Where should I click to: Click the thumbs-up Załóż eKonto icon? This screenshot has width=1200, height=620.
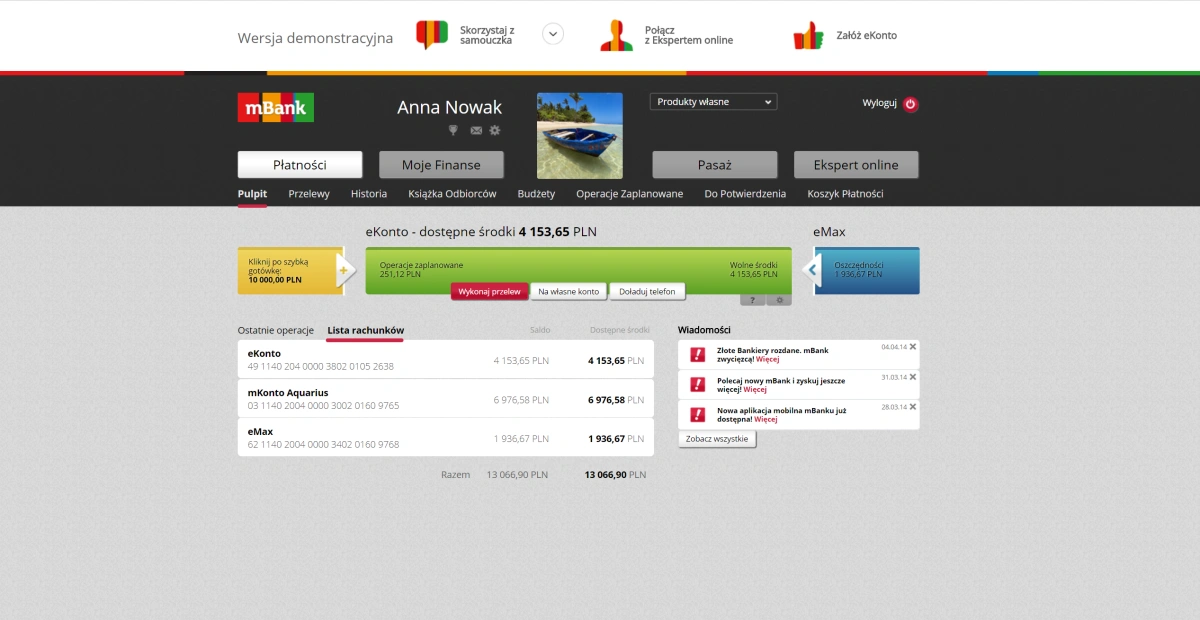pyautogui.click(x=808, y=36)
